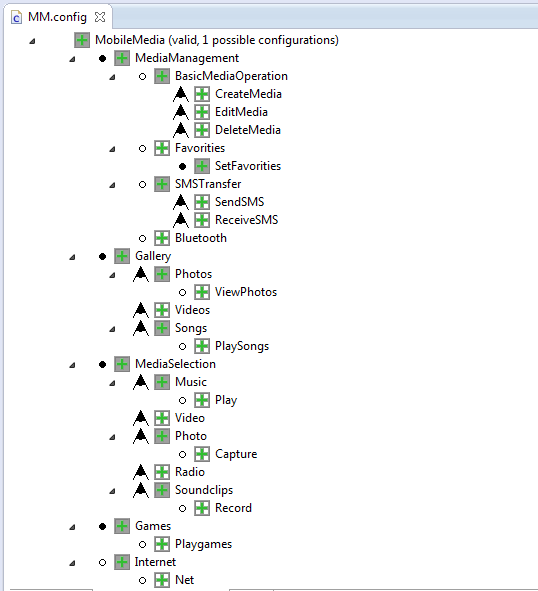Toggle the SMSTransfer plus icon
This screenshot has width=538, height=591.
(162, 184)
